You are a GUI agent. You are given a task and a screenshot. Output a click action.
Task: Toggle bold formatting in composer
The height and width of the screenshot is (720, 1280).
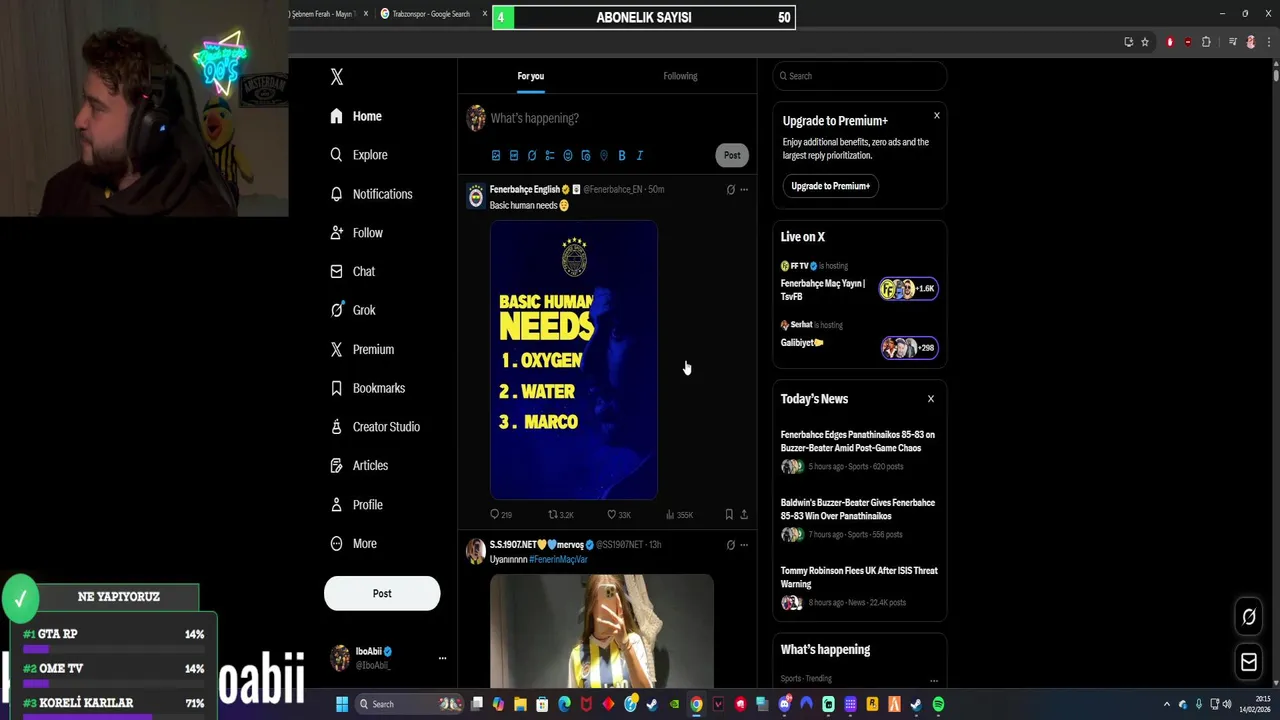[x=622, y=156]
